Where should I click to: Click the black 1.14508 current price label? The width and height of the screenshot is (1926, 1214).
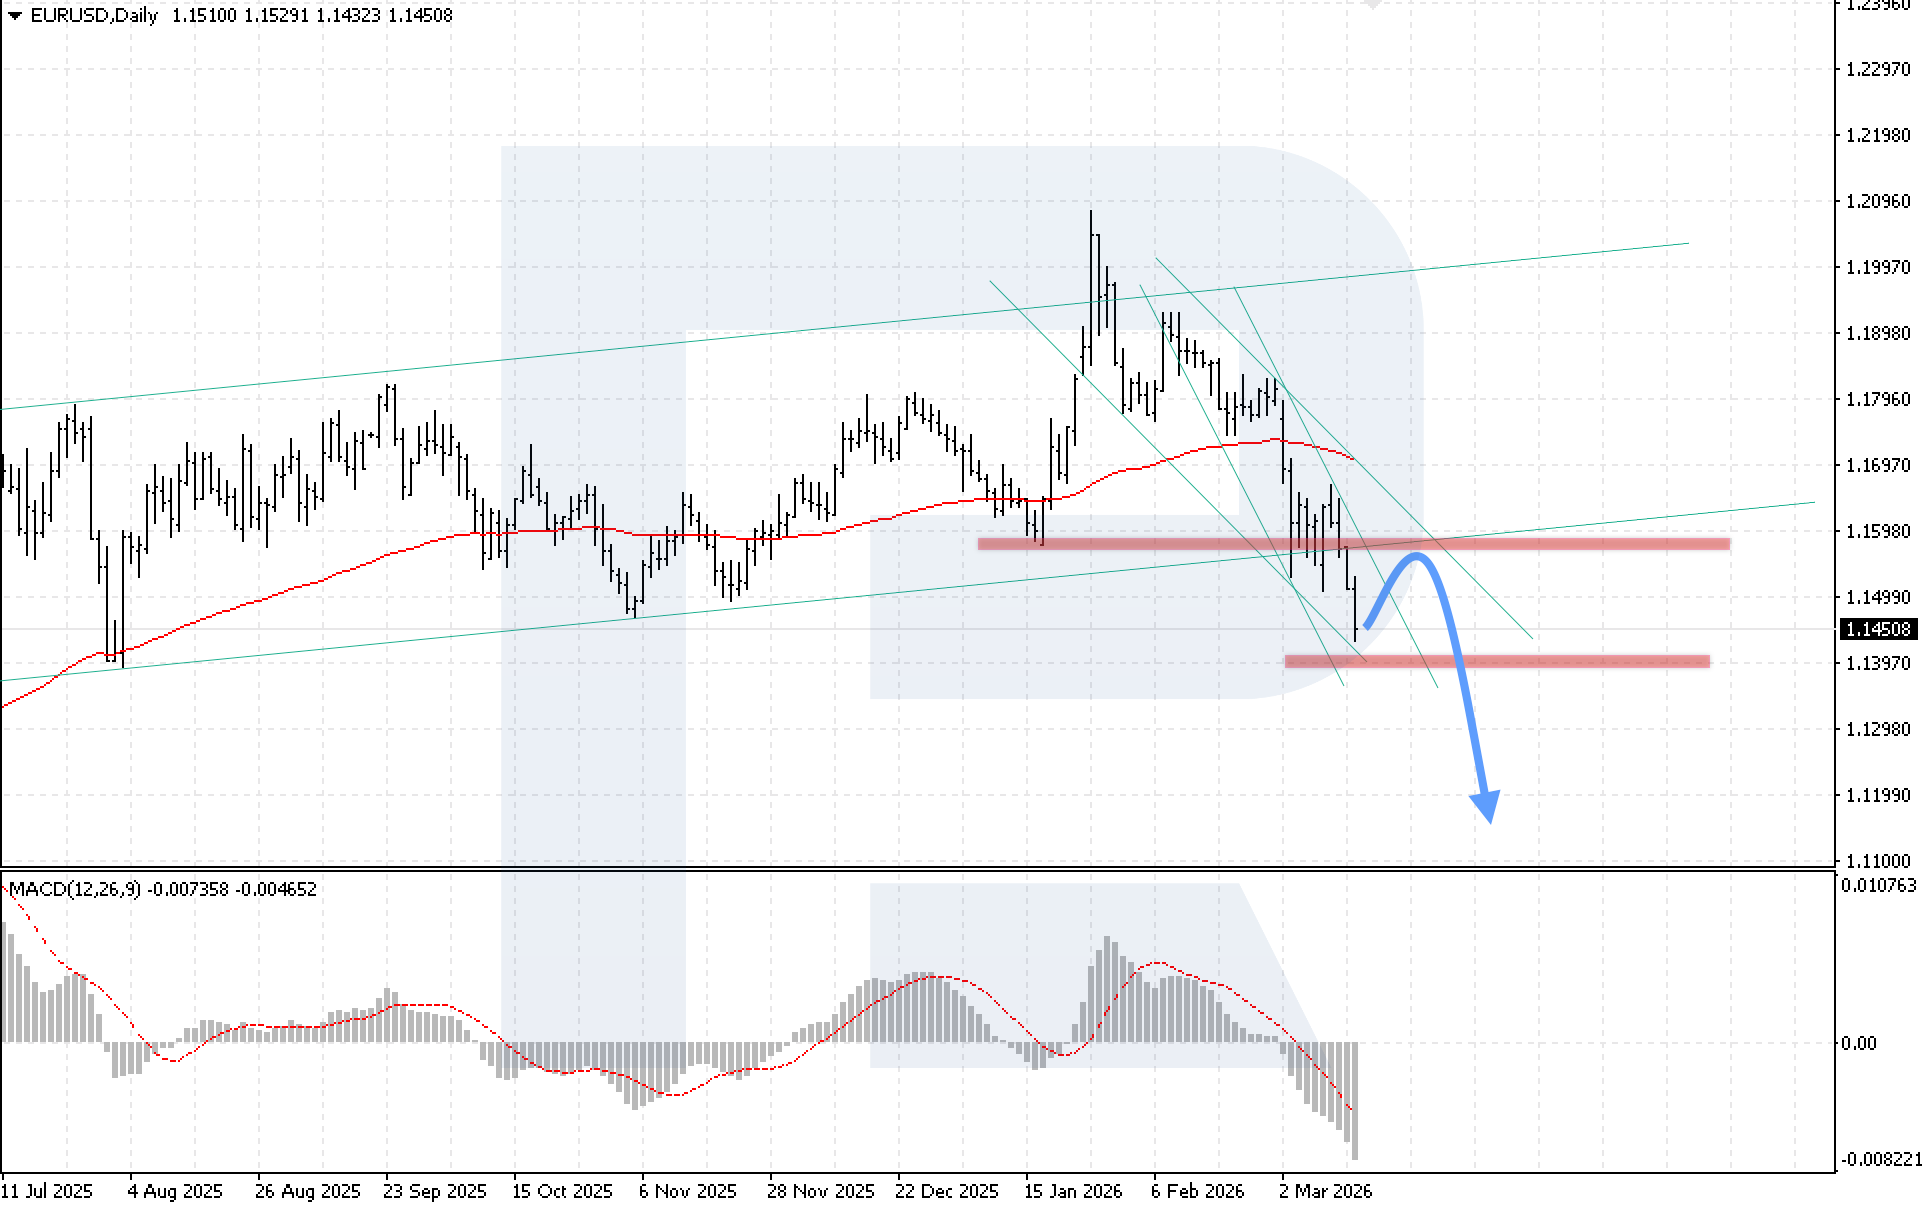pos(1879,629)
